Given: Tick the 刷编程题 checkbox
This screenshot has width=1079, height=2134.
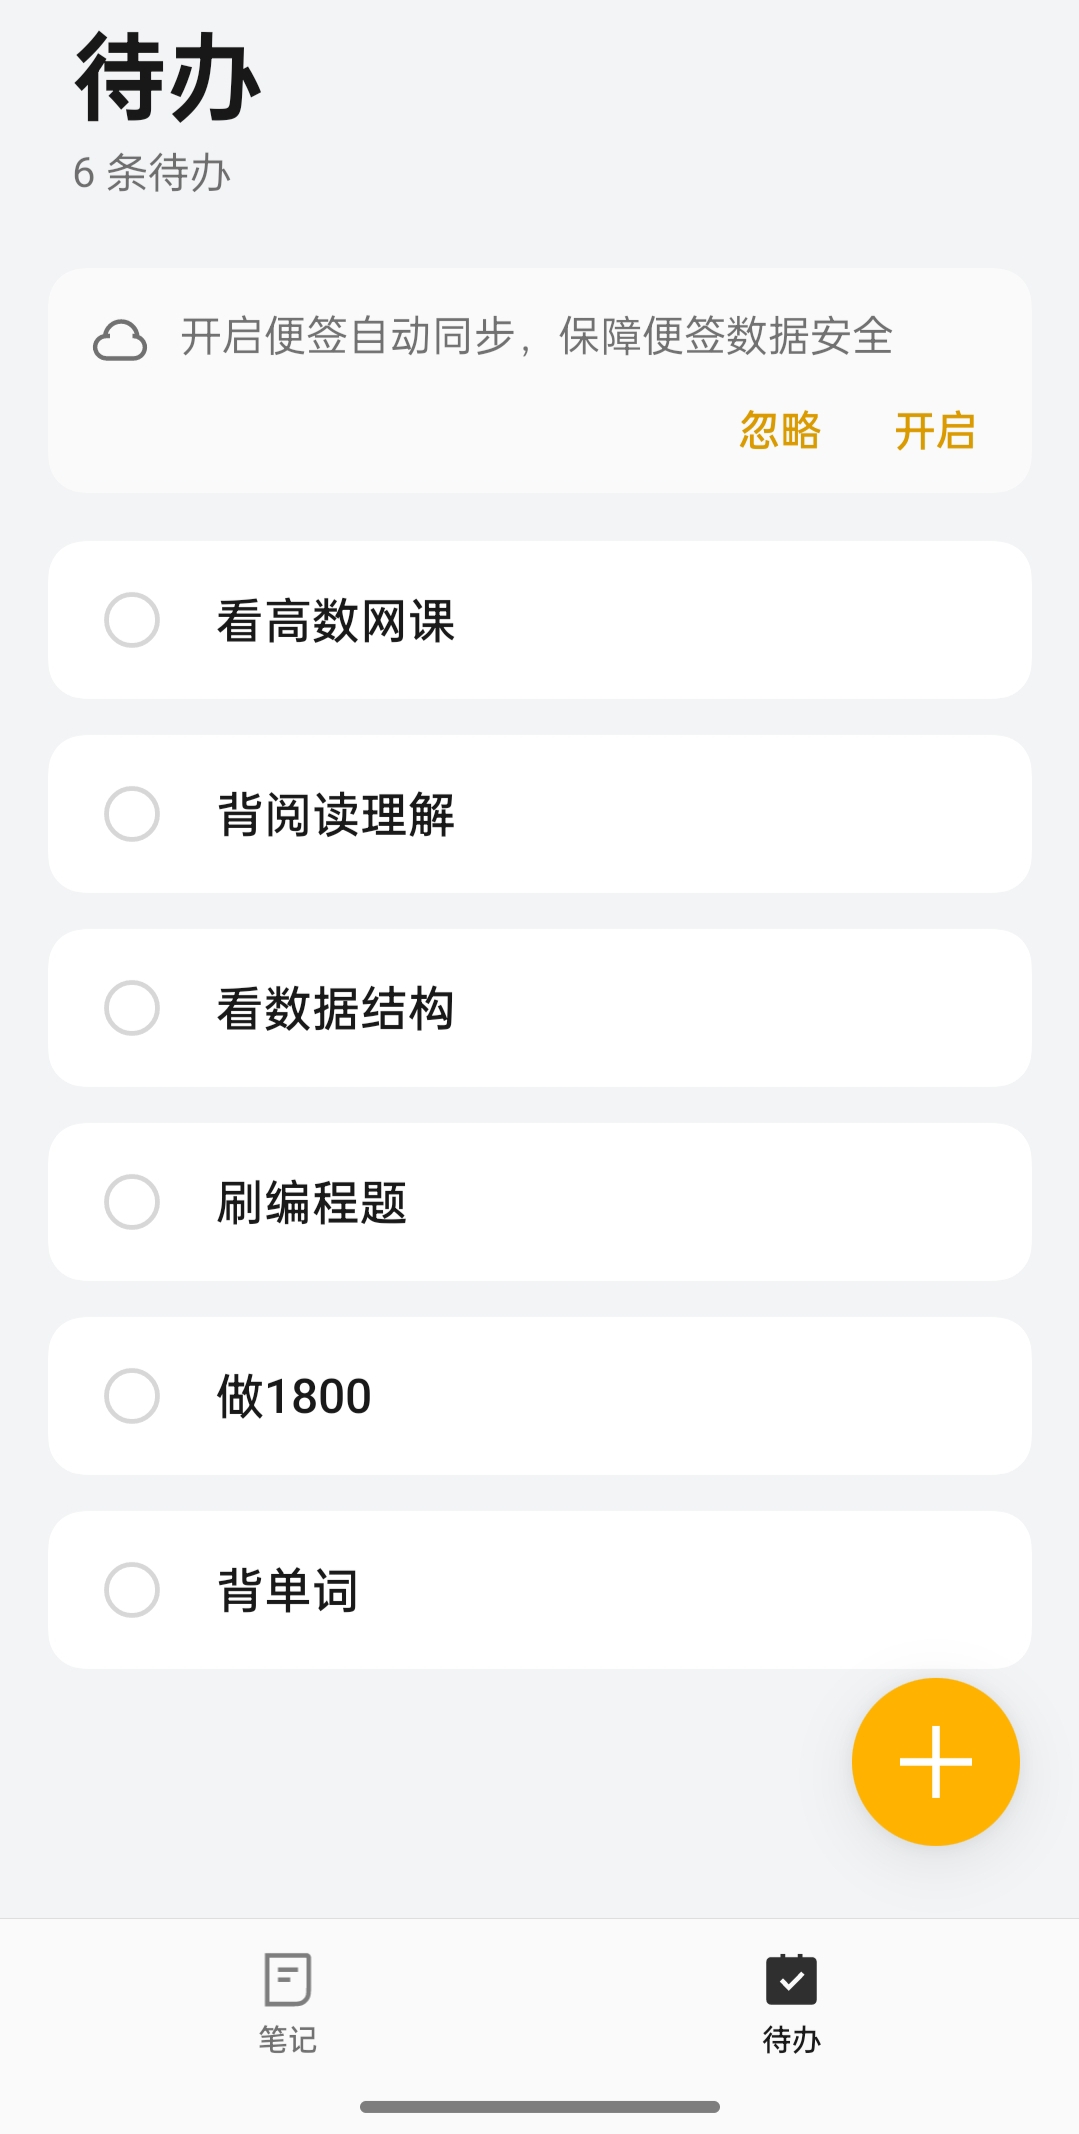Looking at the screenshot, I should click(132, 1202).
